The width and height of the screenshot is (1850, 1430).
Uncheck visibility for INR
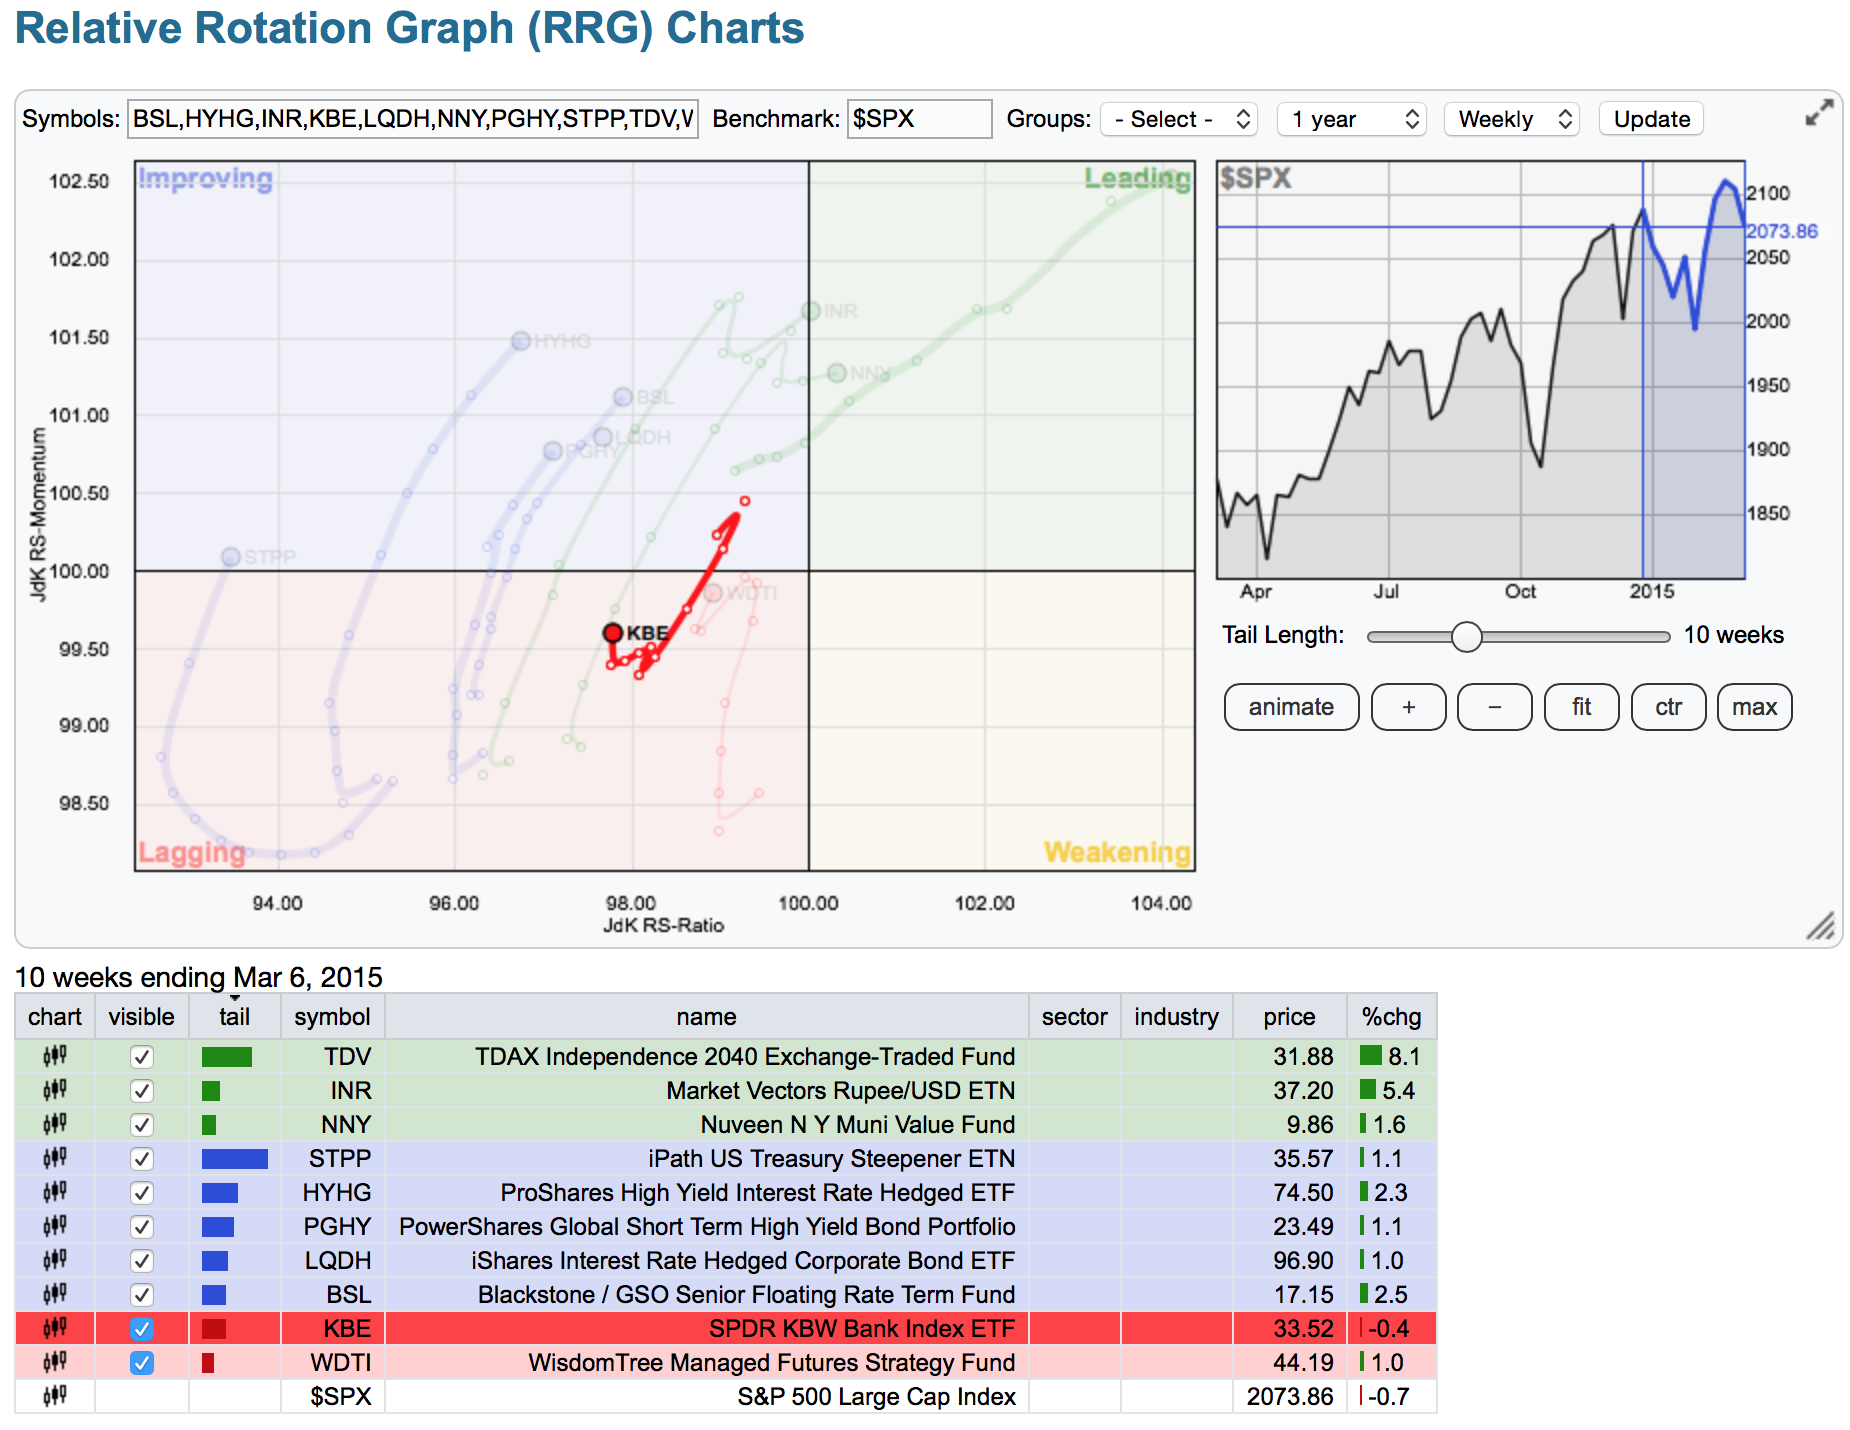[x=142, y=1091]
